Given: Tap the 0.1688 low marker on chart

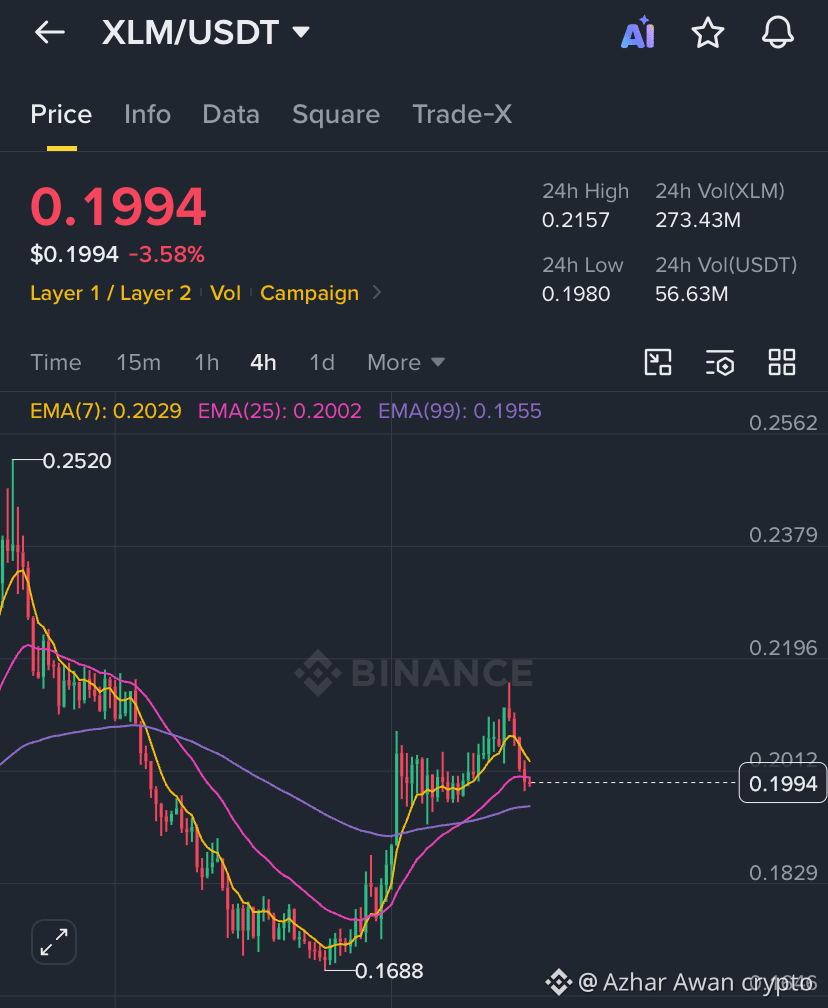Looking at the screenshot, I should [389, 971].
